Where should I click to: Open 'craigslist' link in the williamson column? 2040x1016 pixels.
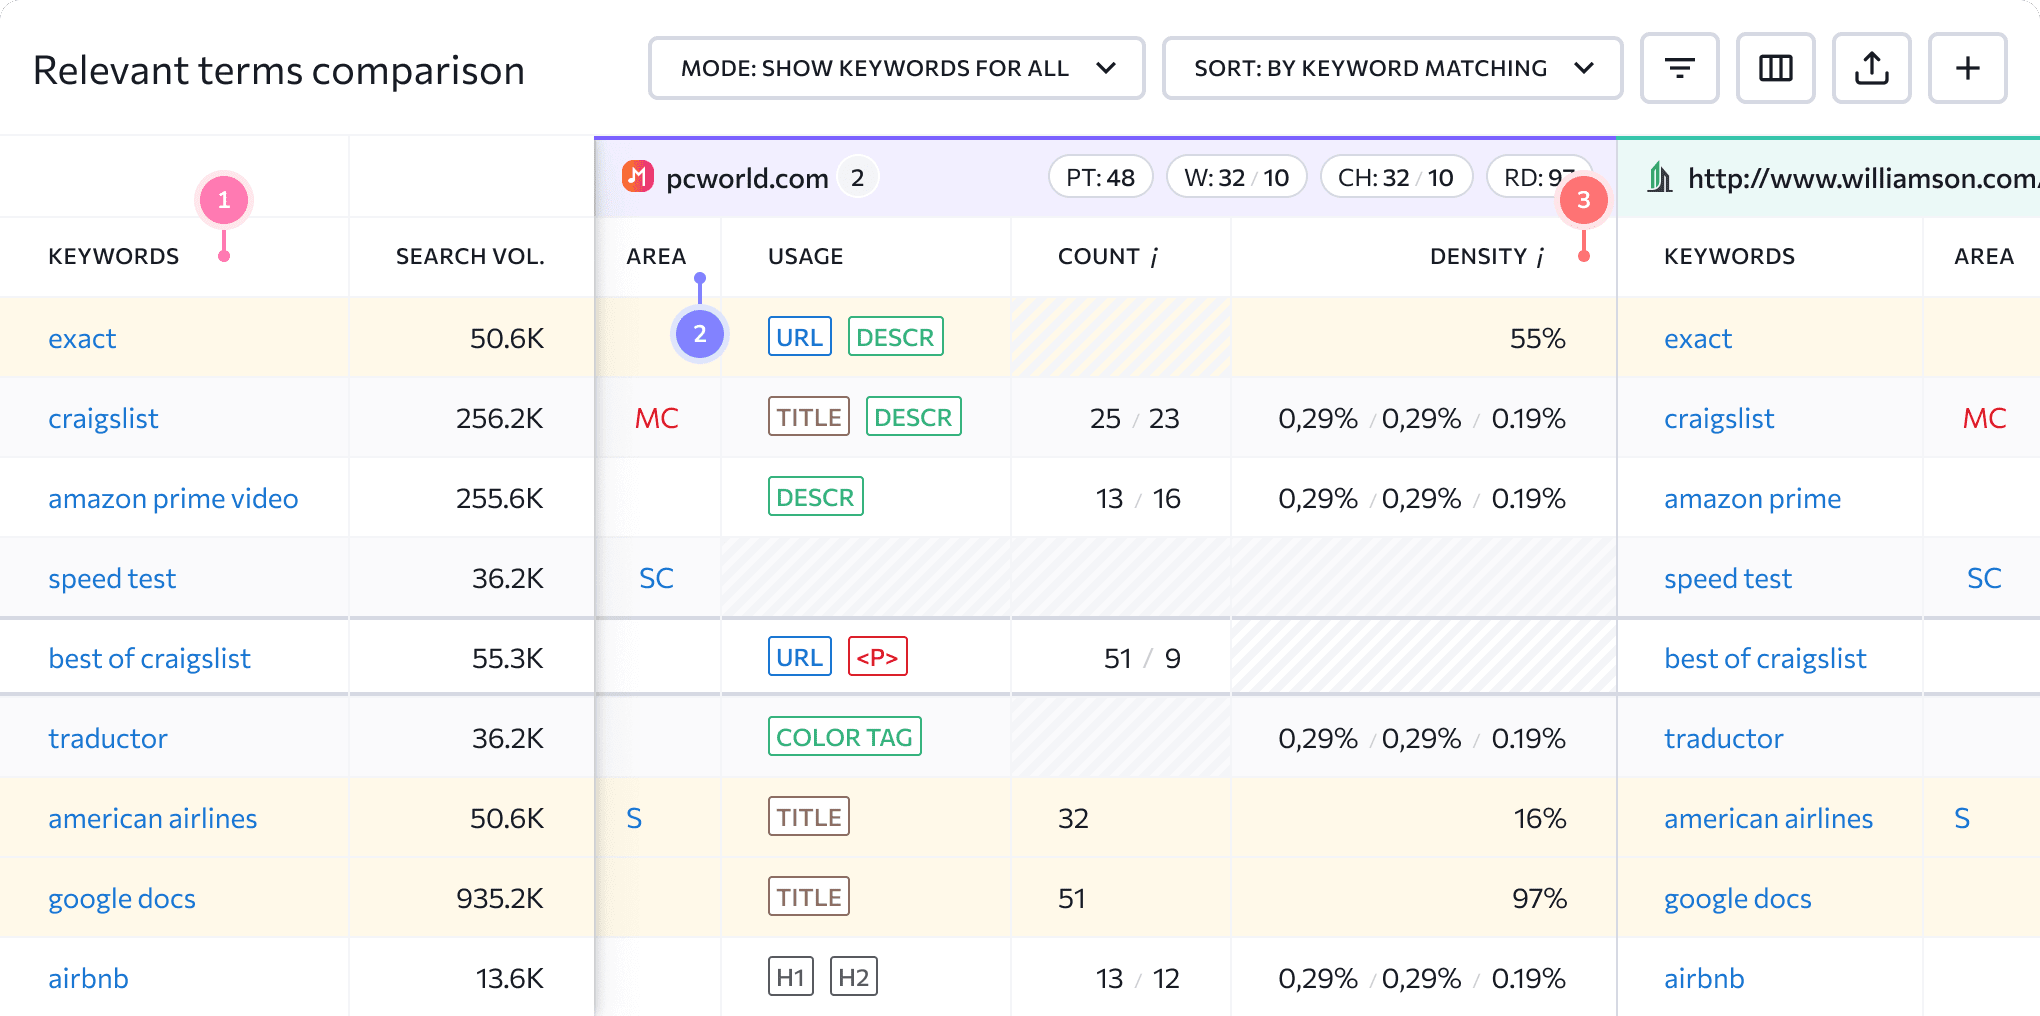pyautogui.click(x=1719, y=418)
